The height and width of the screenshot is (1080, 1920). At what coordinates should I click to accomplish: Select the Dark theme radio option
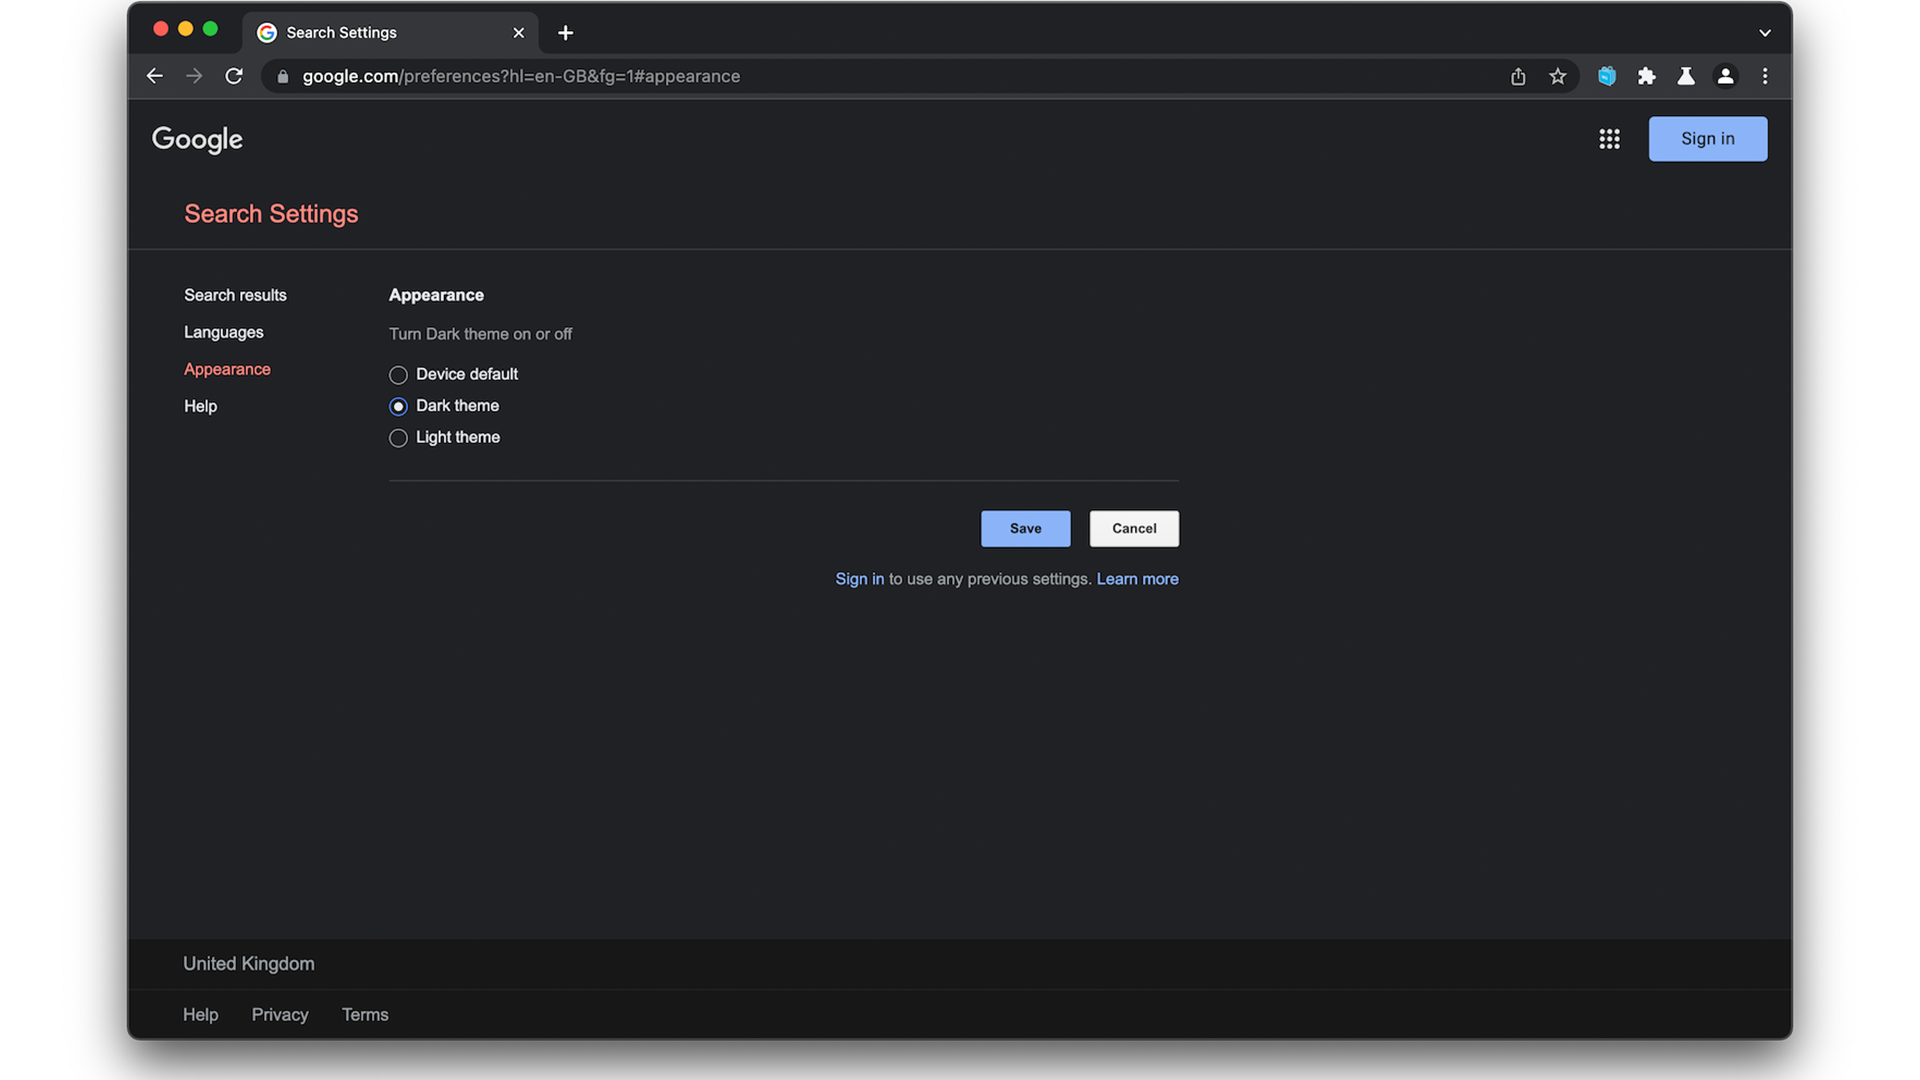(398, 406)
